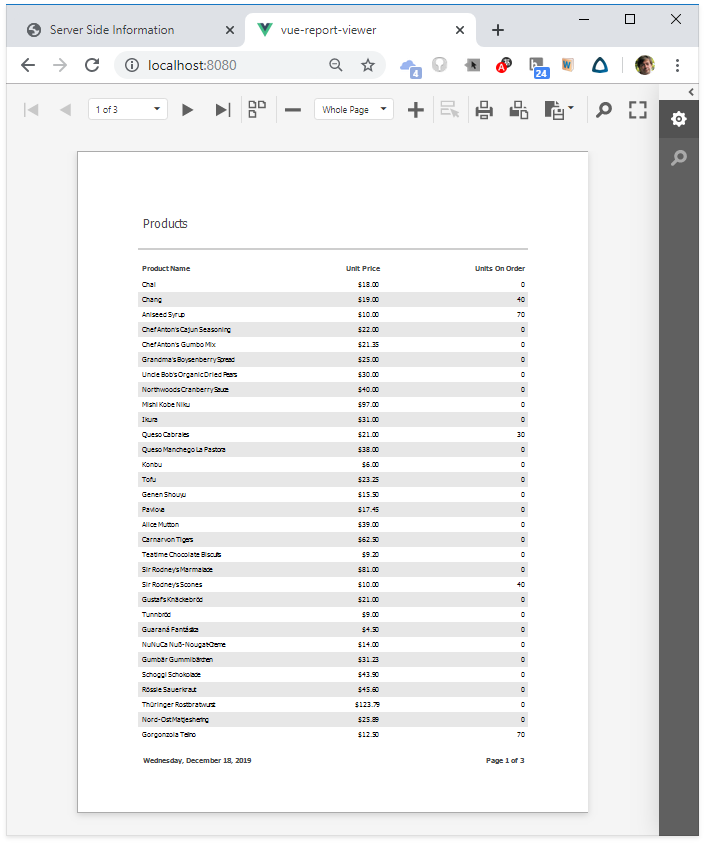This screenshot has height=844, width=705.
Task: View site information icon
Action: tap(131, 65)
